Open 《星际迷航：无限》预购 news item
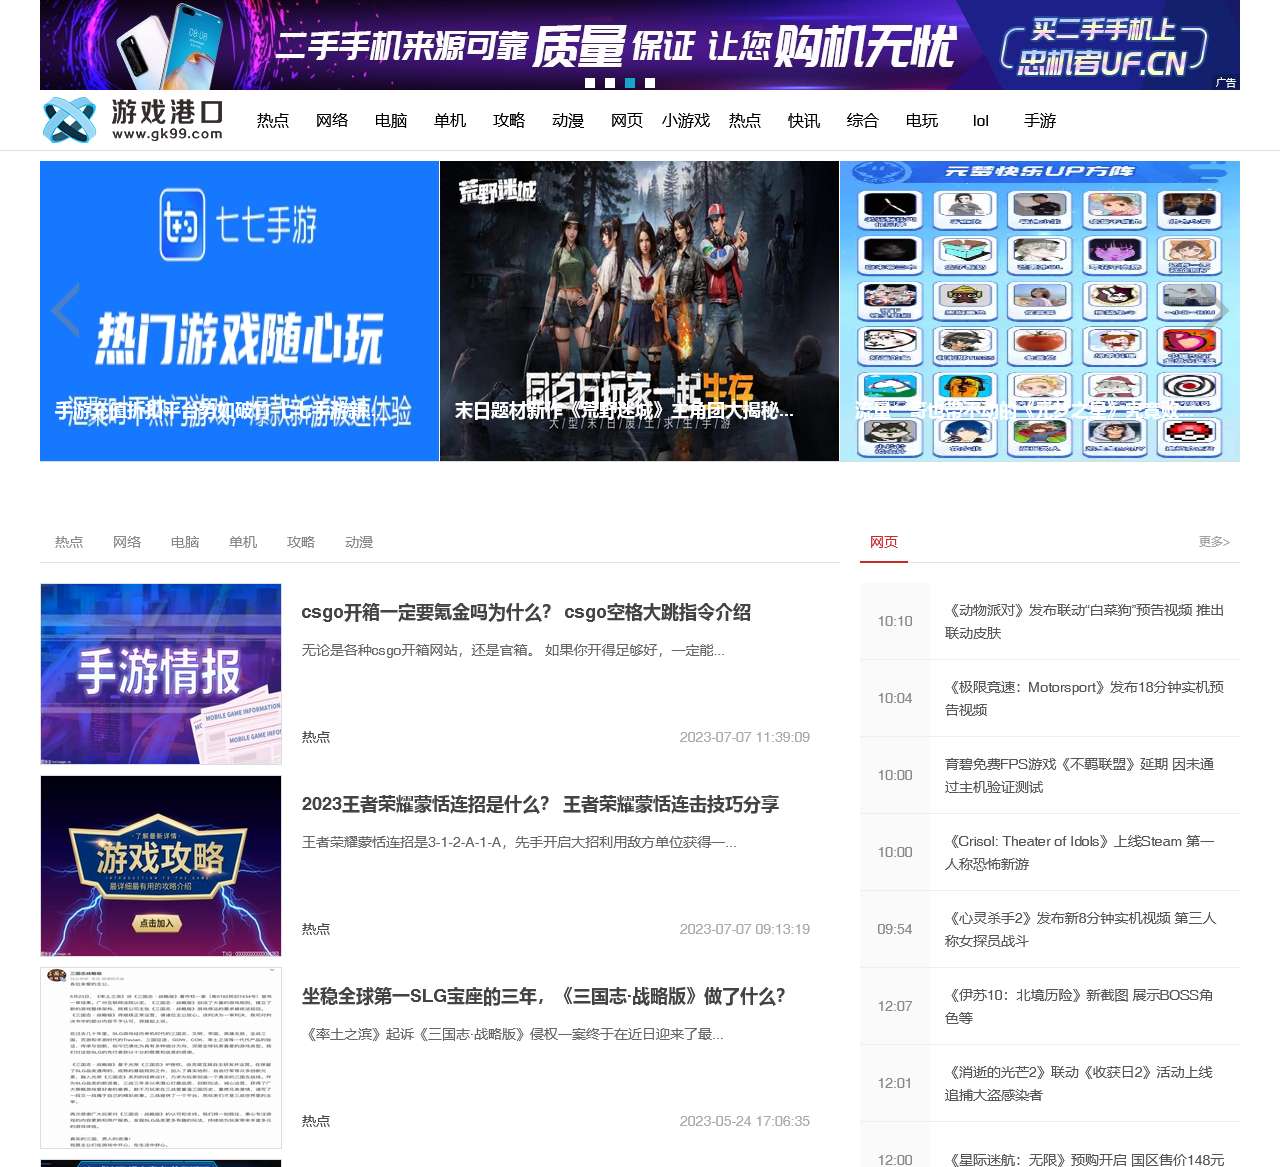The image size is (1280, 1167). tap(1084, 1159)
